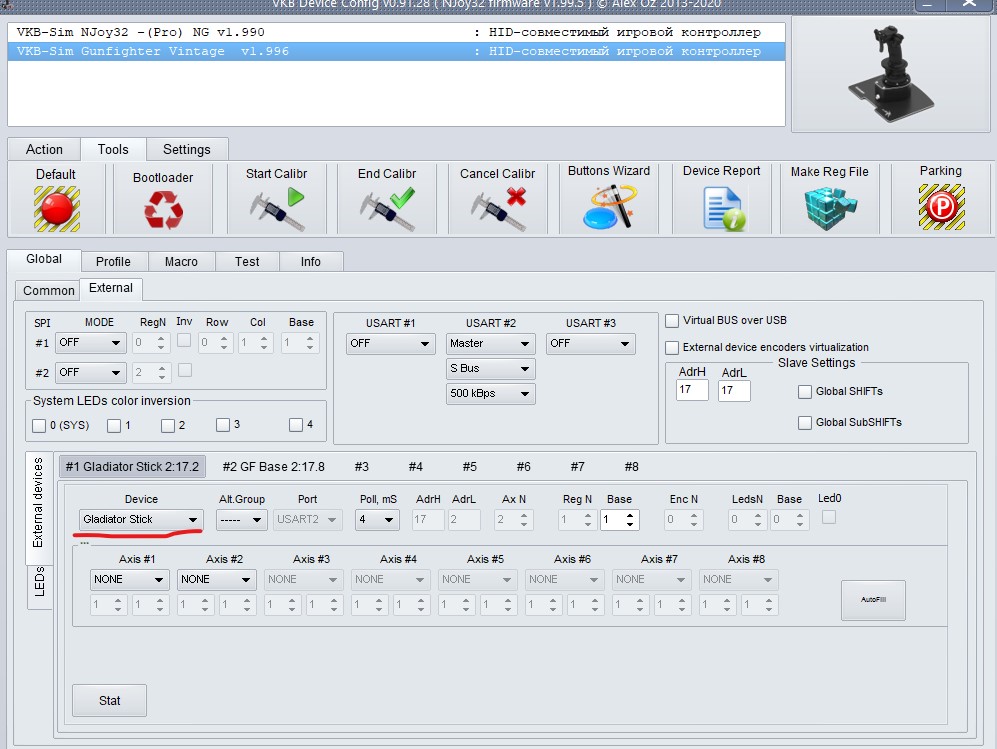Finish calibration using End Calibr icon

point(387,208)
